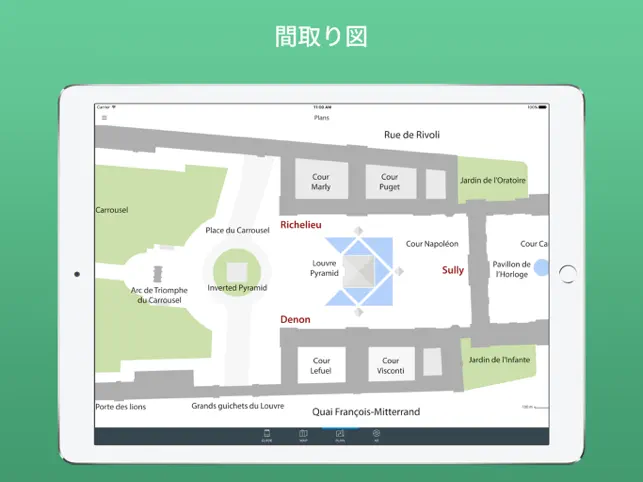Click the Porte des lions label
This screenshot has height=482, width=643.
click(121, 407)
